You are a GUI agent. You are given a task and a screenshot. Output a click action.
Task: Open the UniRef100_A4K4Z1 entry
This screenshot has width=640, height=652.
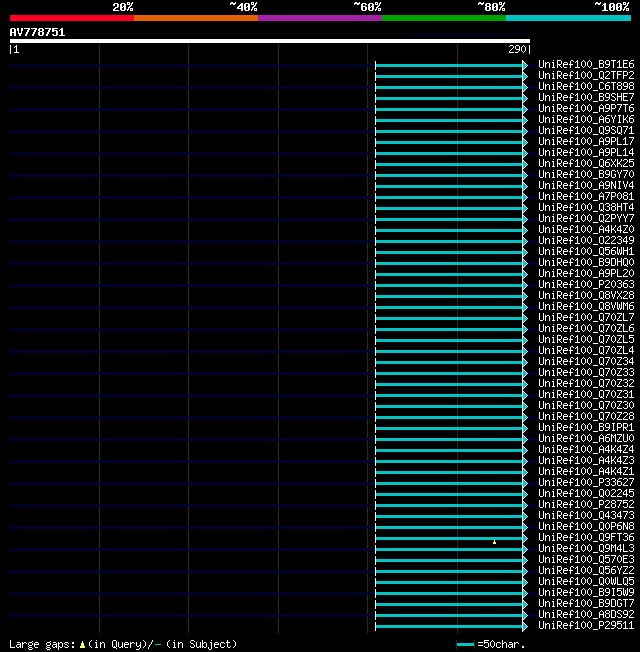point(586,472)
